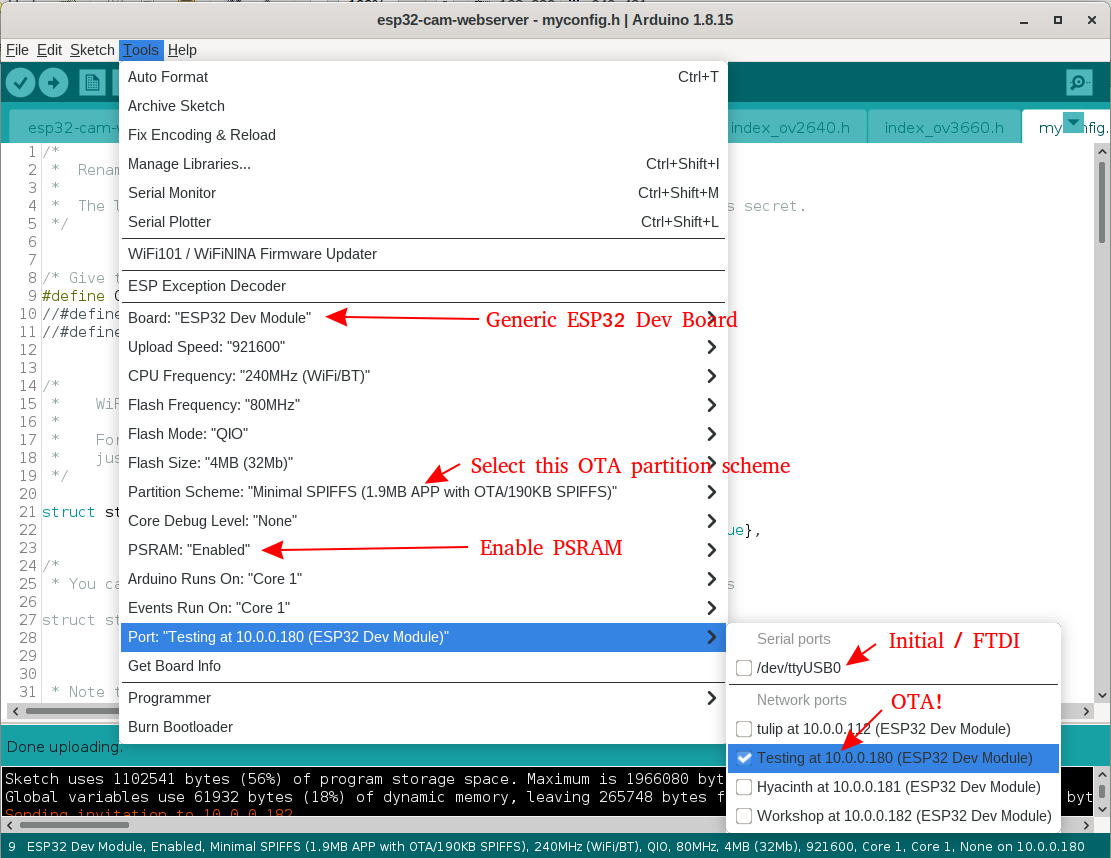This screenshot has height=858, width=1111.
Task: Choose Archive Sketch menu entry
Action: click(423, 106)
